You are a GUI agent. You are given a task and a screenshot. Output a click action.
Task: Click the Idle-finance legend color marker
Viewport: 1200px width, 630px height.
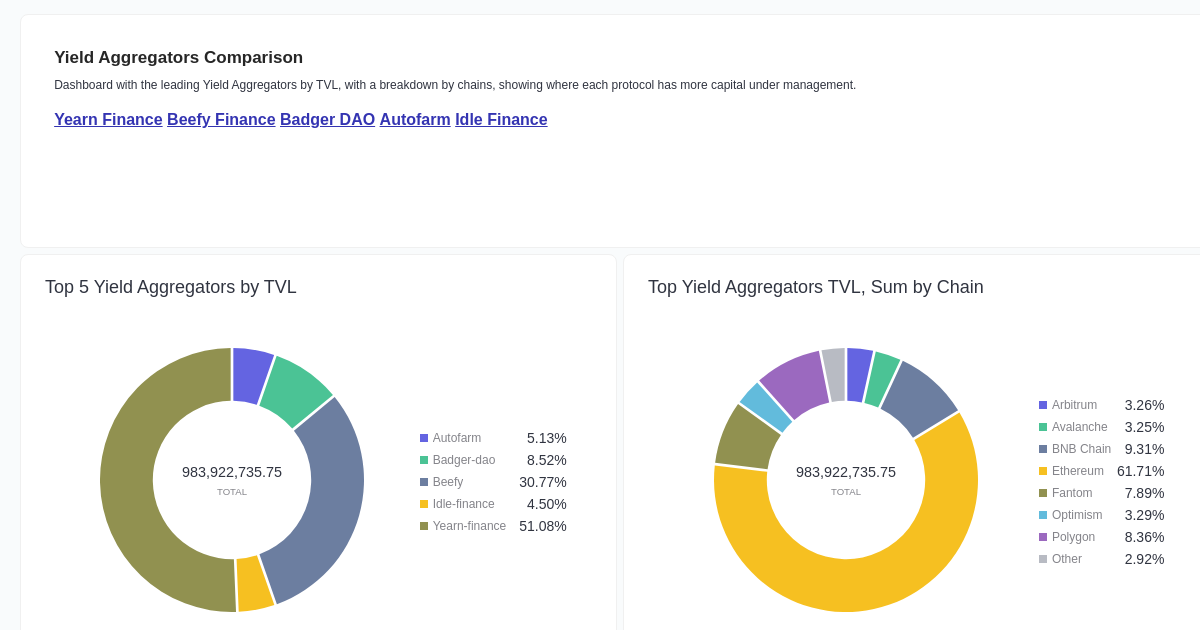[422, 504]
